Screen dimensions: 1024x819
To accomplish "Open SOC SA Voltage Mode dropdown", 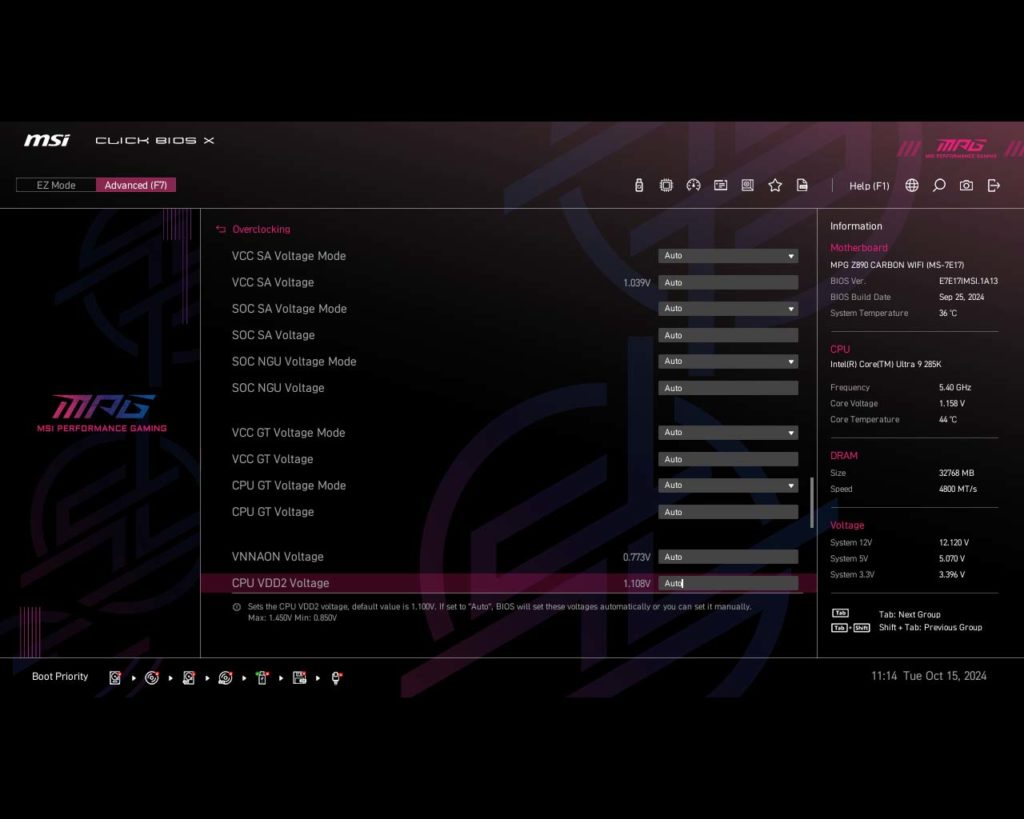I will pyautogui.click(x=728, y=308).
